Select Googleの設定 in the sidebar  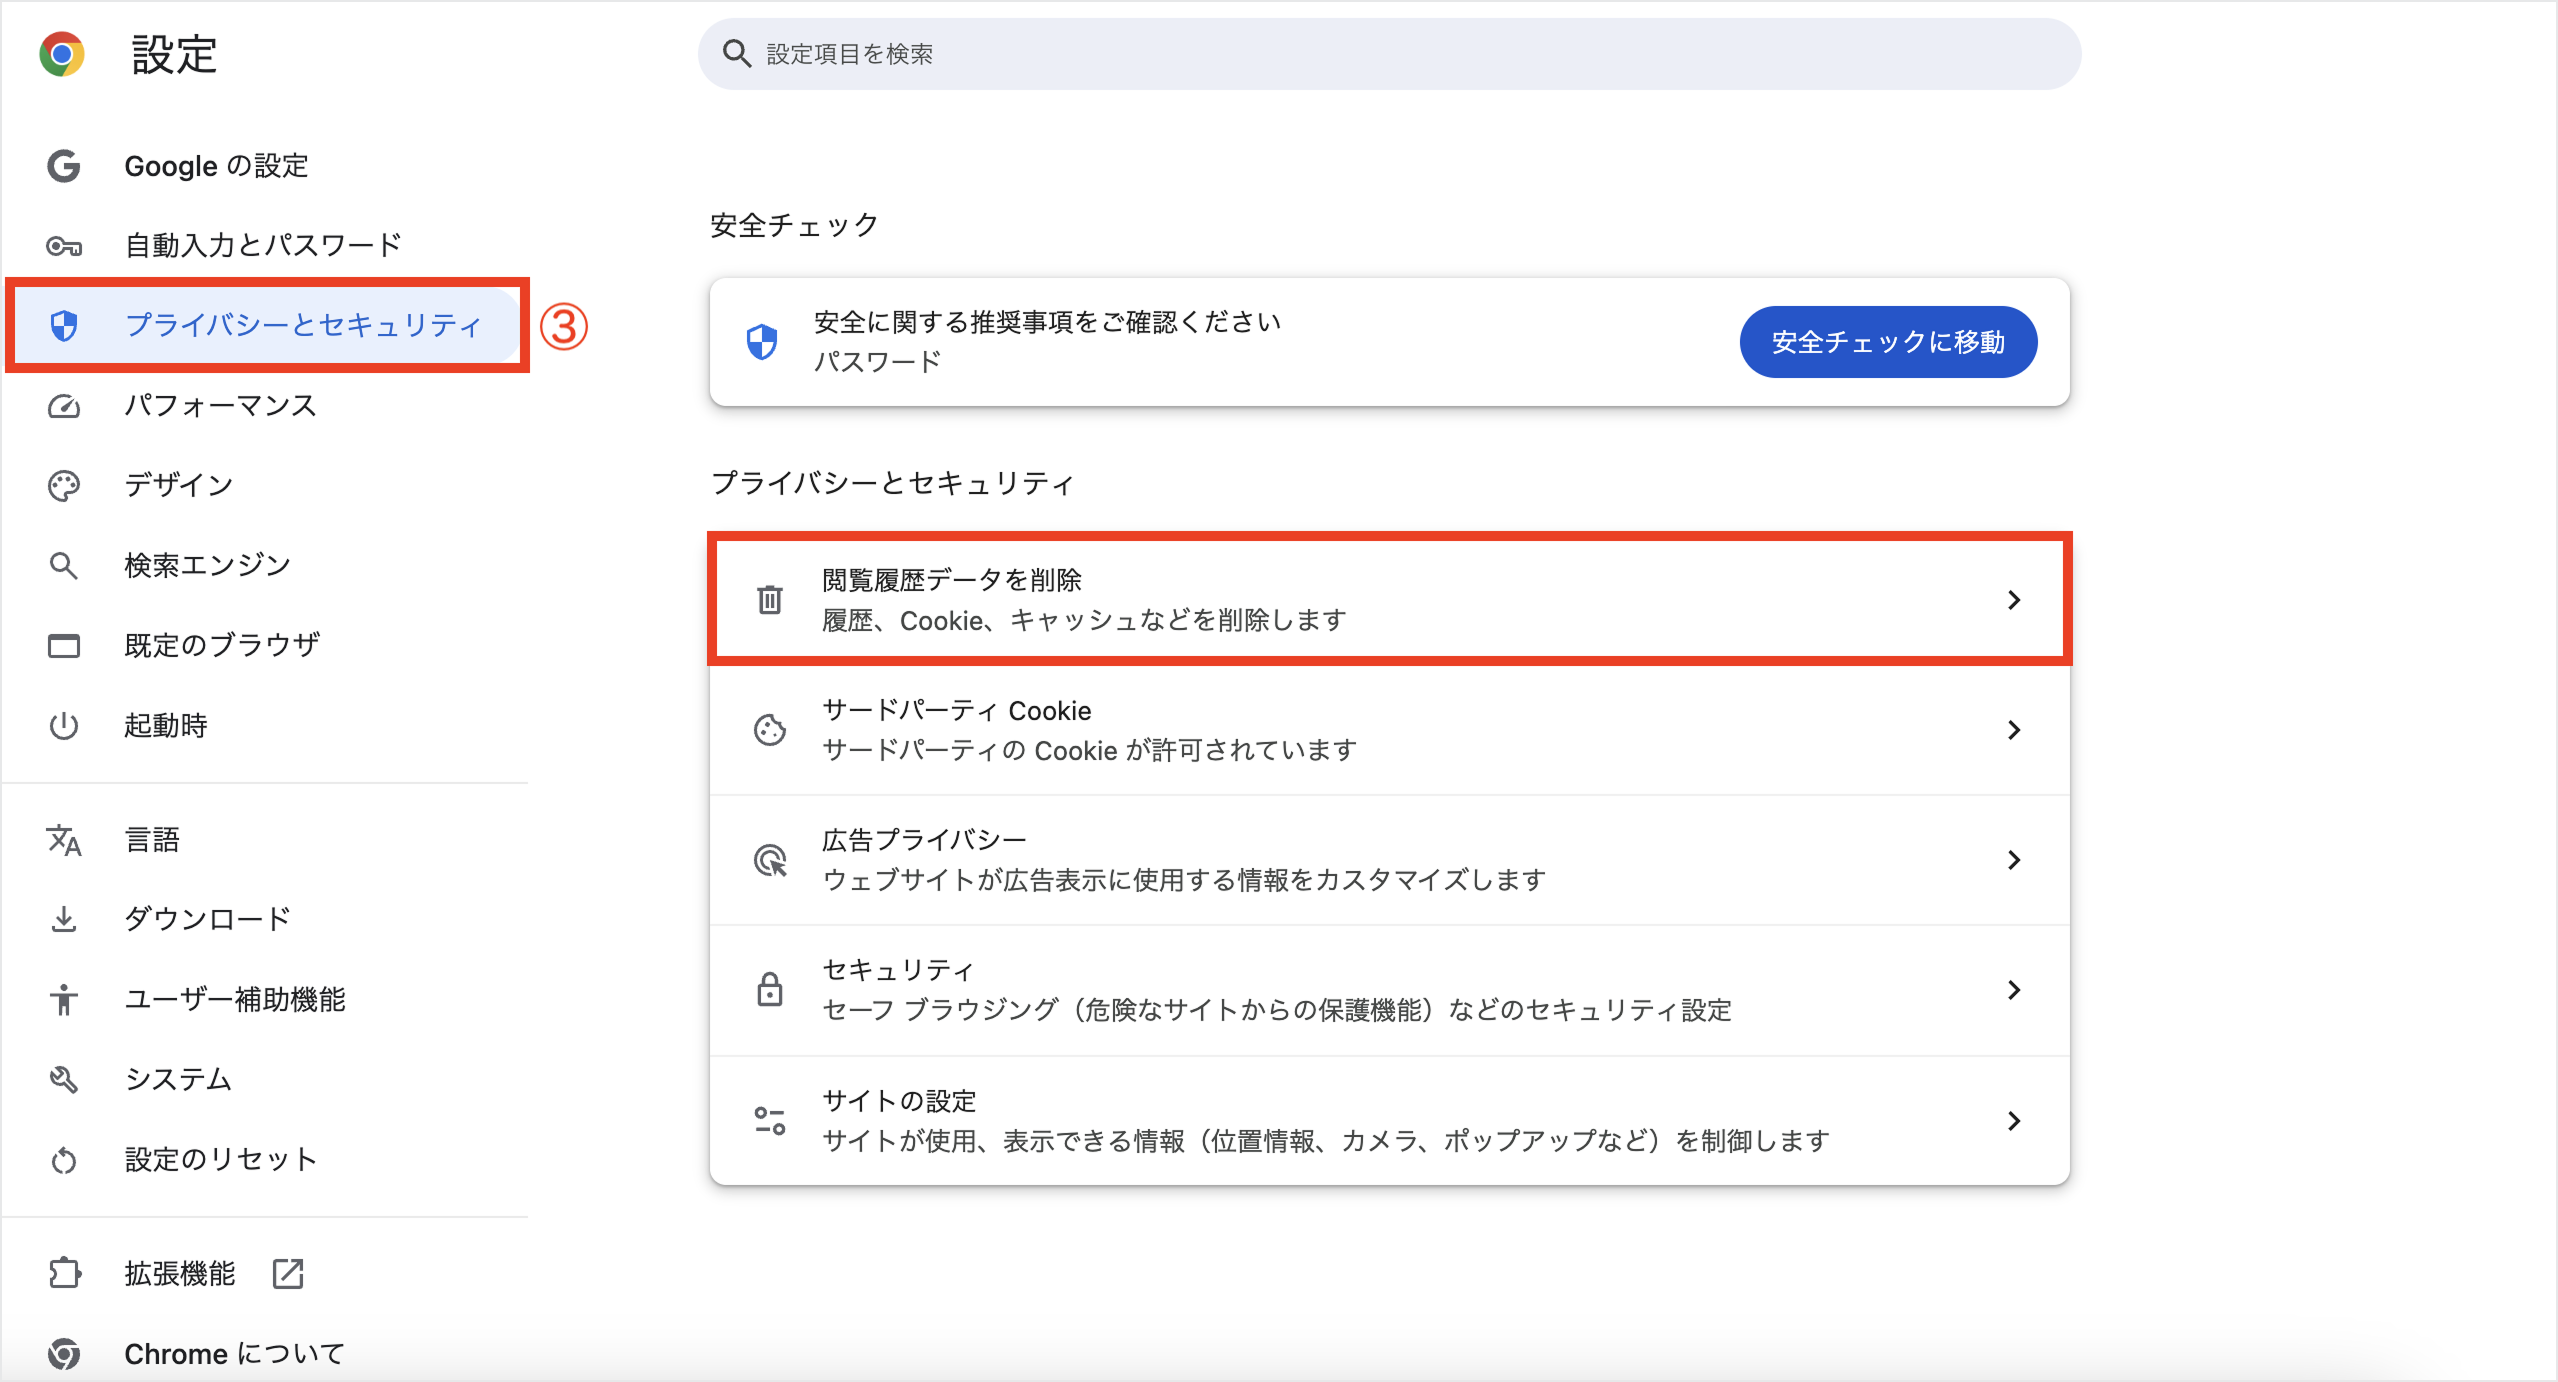pos(216,166)
